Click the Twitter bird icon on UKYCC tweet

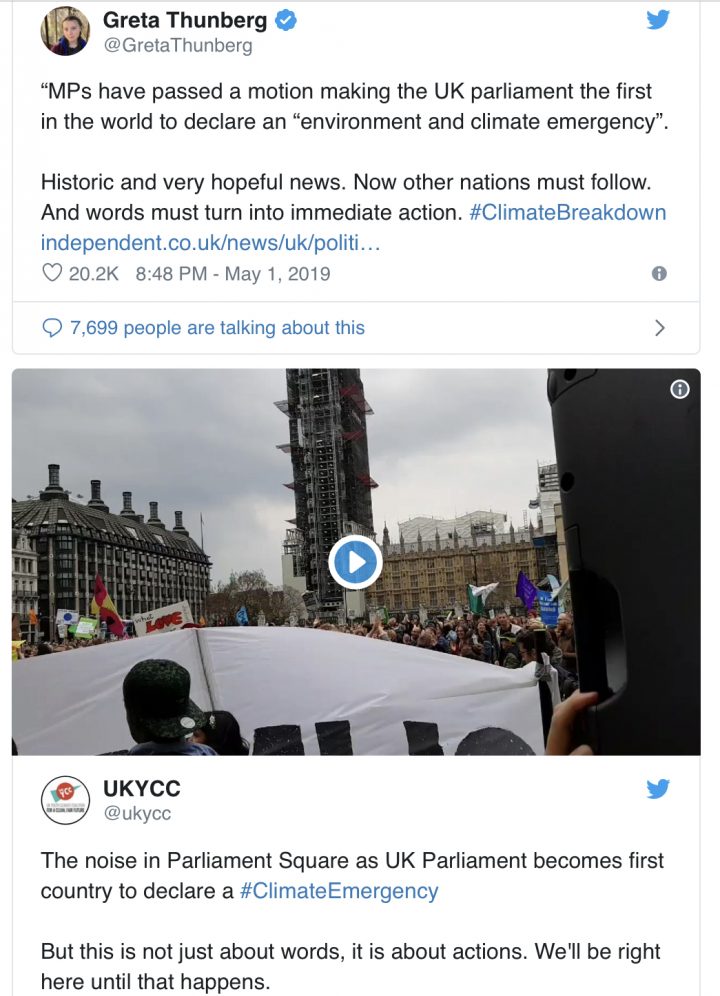658,789
